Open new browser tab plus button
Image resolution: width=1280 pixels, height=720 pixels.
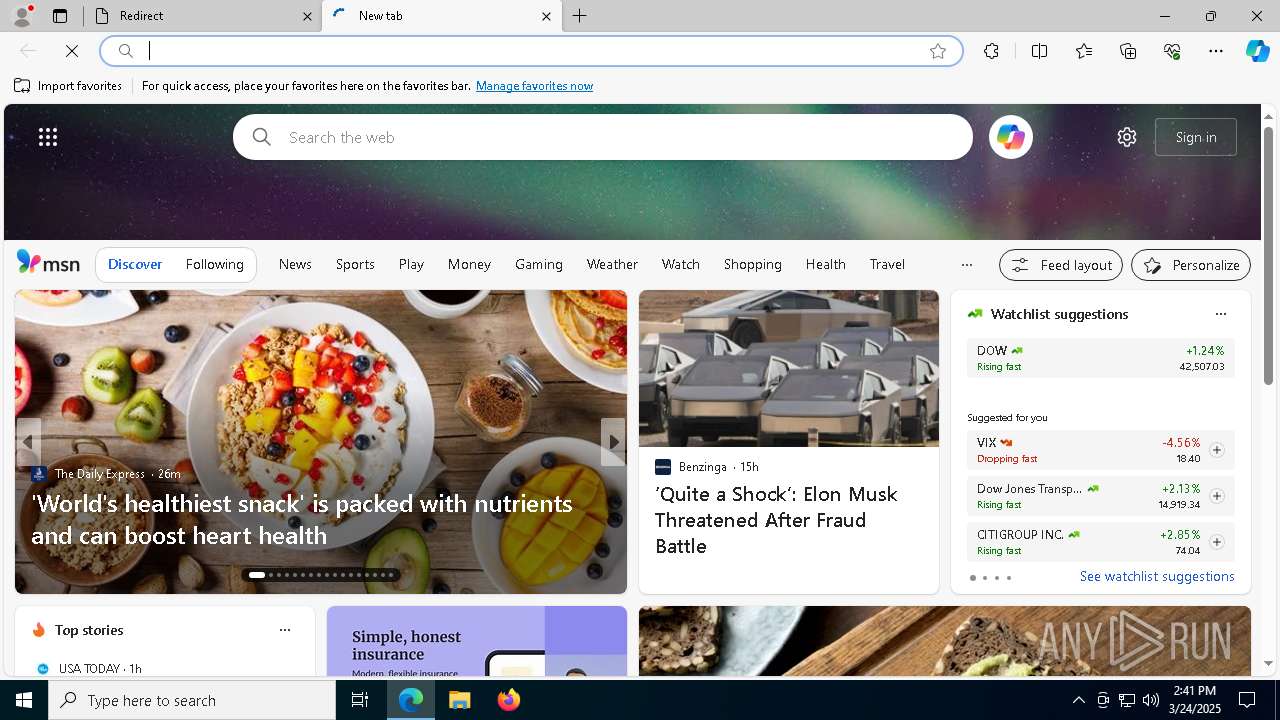coord(580,16)
